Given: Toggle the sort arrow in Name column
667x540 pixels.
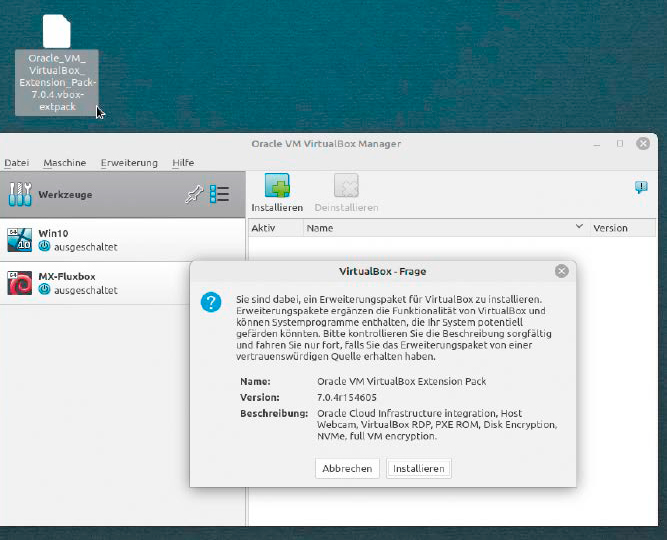Looking at the screenshot, I should click(579, 226).
